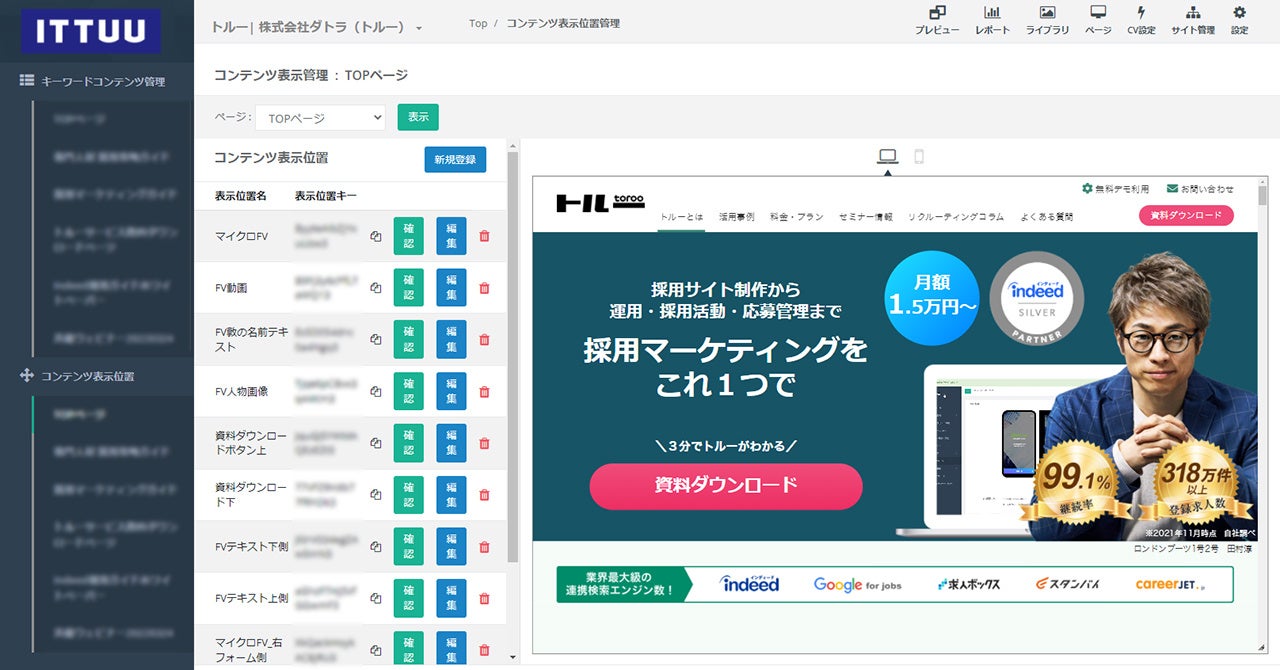This screenshot has width=1280, height=670.
Task: Click the 表示位置キー column header
Action: tap(326, 196)
